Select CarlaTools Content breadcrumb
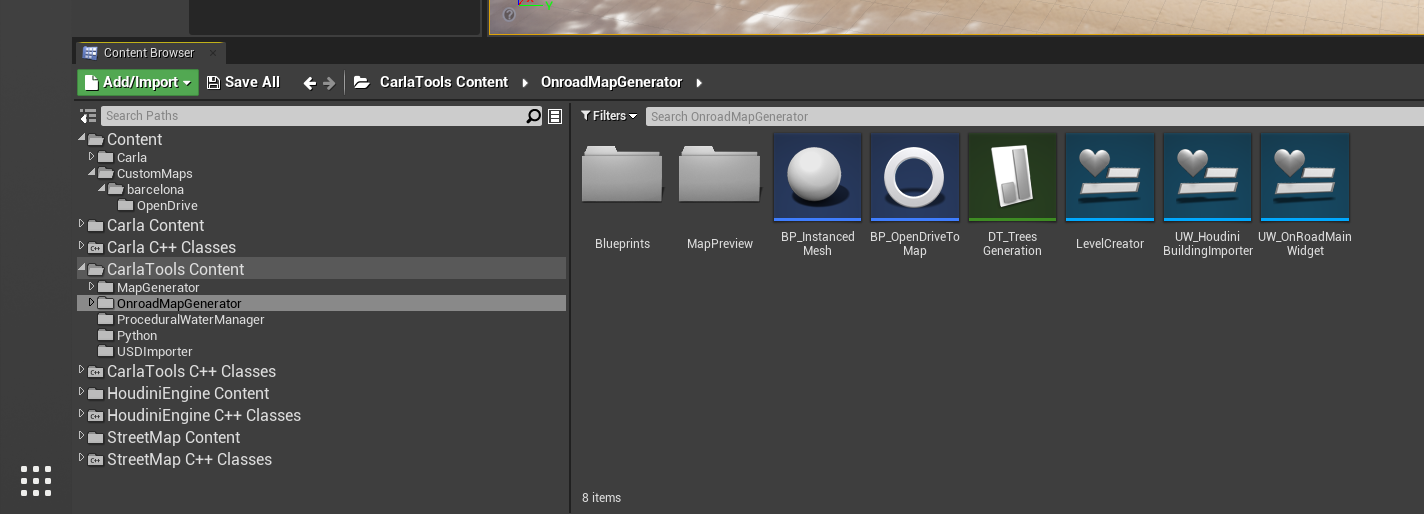 (x=443, y=83)
